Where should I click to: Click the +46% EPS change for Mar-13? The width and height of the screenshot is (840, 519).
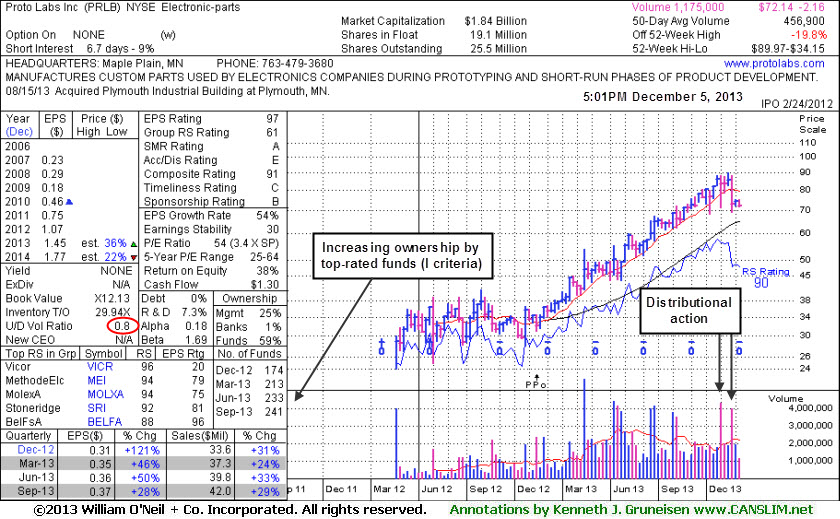[x=145, y=464]
